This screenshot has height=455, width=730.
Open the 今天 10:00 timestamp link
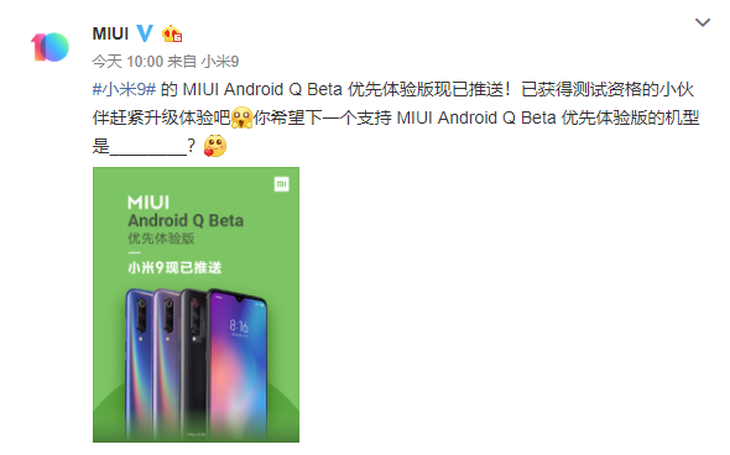pos(128,61)
